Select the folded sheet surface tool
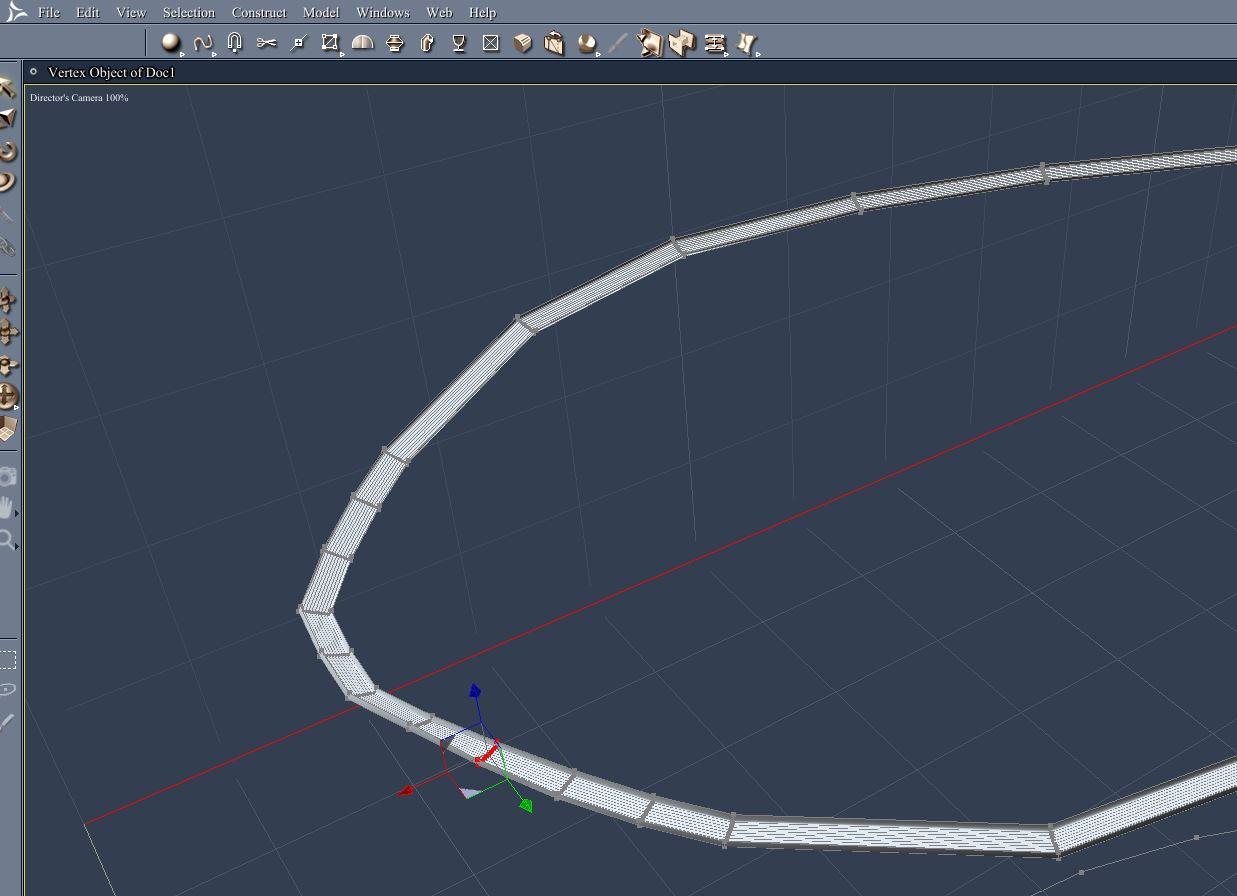This screenshot has width=1237, height=896. coord(650,43)
